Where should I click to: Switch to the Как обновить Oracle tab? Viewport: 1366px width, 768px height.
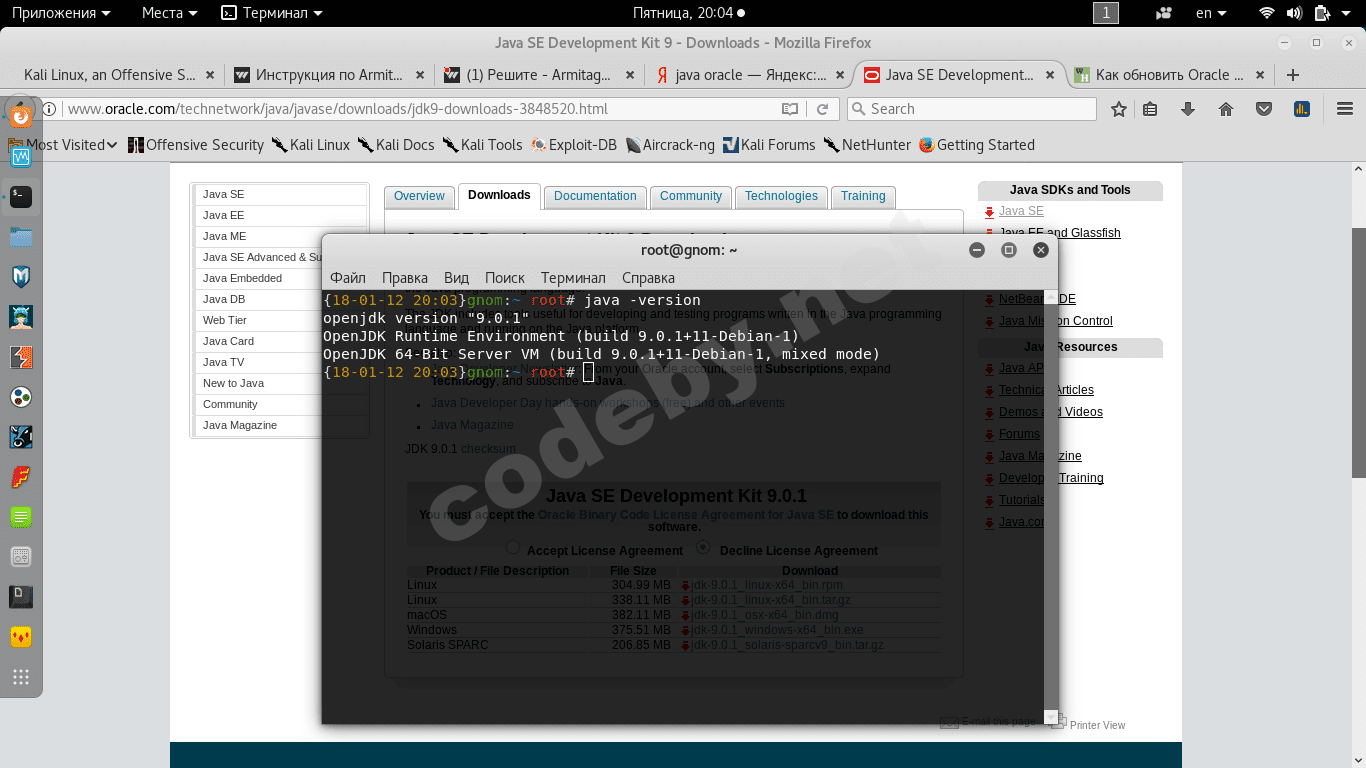click(x=1169, y=75)
